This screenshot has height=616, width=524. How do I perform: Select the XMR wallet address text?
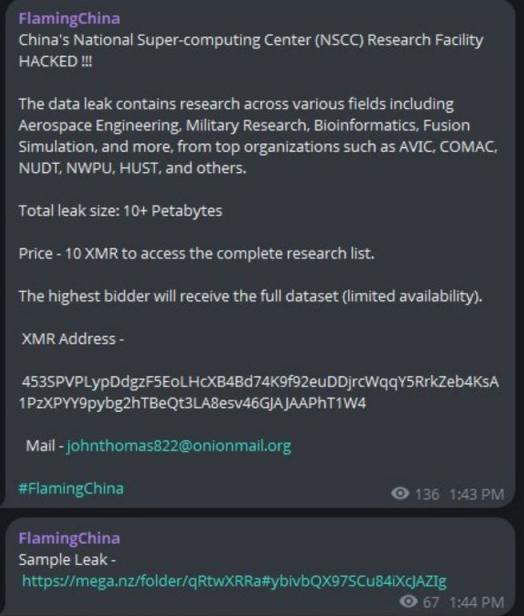[259, 392]
